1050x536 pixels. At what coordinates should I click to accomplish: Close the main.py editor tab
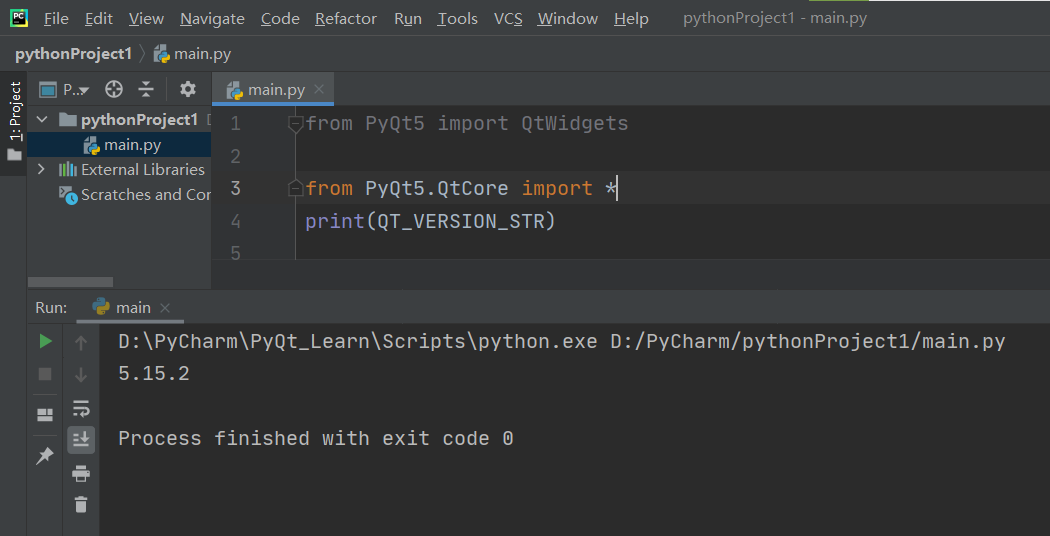(319, 89)
